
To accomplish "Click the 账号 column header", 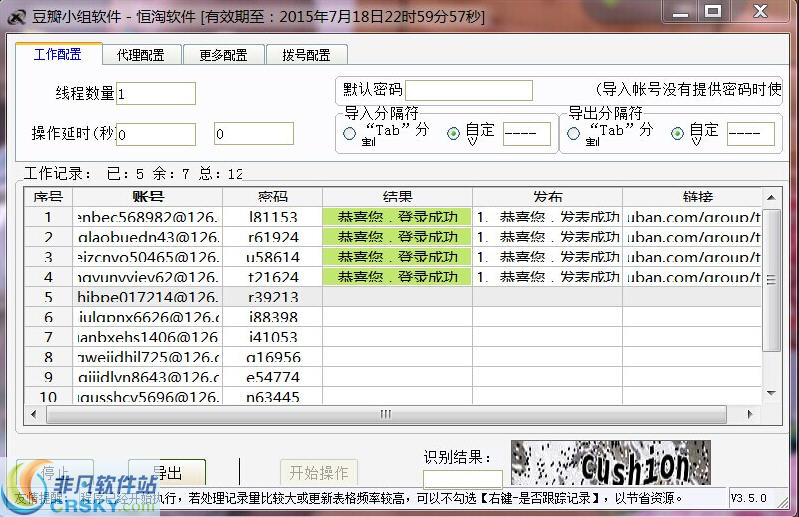I will pyautogui.click(x=148, y=197).
